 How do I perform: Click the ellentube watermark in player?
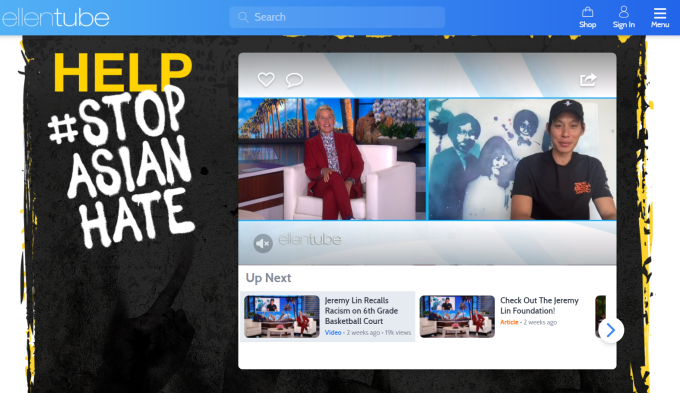pos(310,239)
